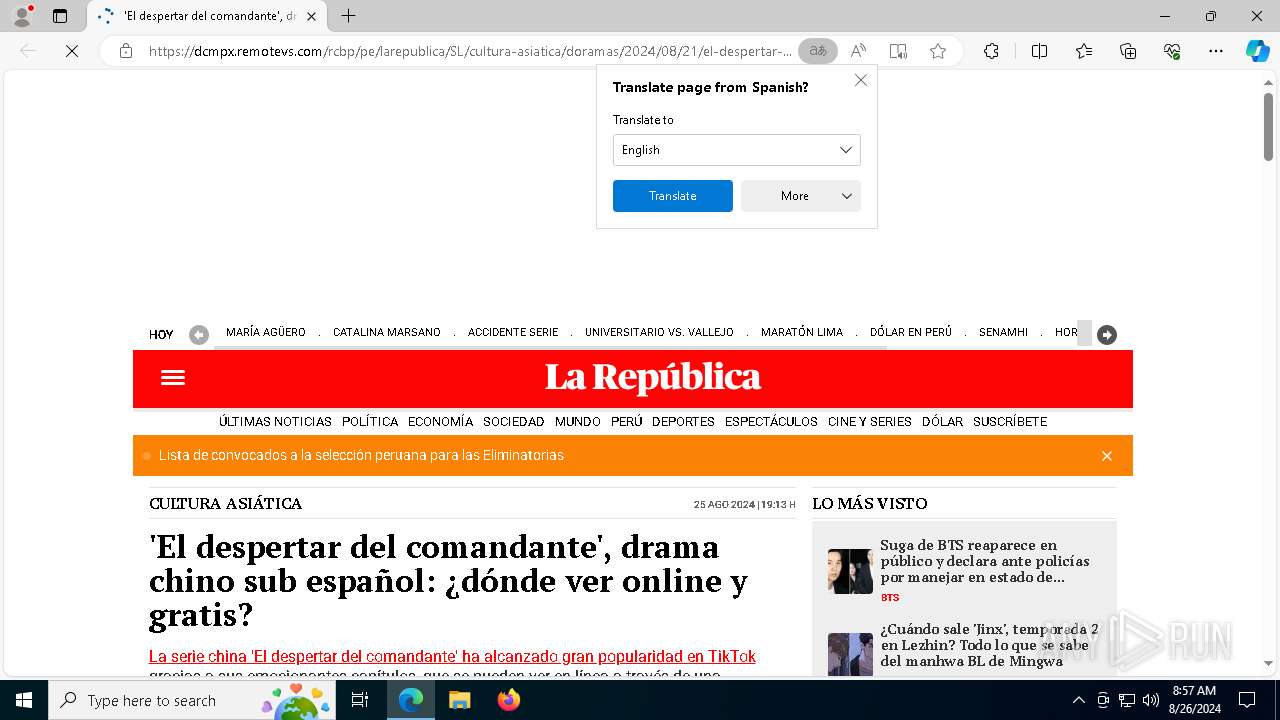The image size is (1280, 720).
Task: Stop loading the page
Action: pos(72,51)
